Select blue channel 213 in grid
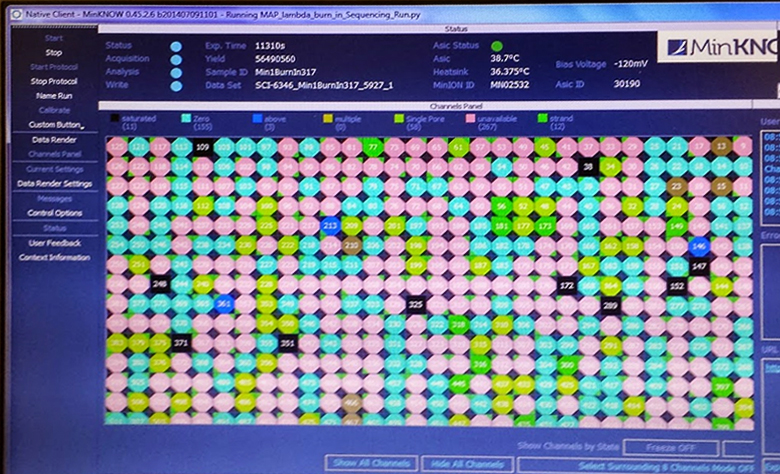The width and height of the screenshot is (780, 474). pyautogui.click(x=330, y=226)
